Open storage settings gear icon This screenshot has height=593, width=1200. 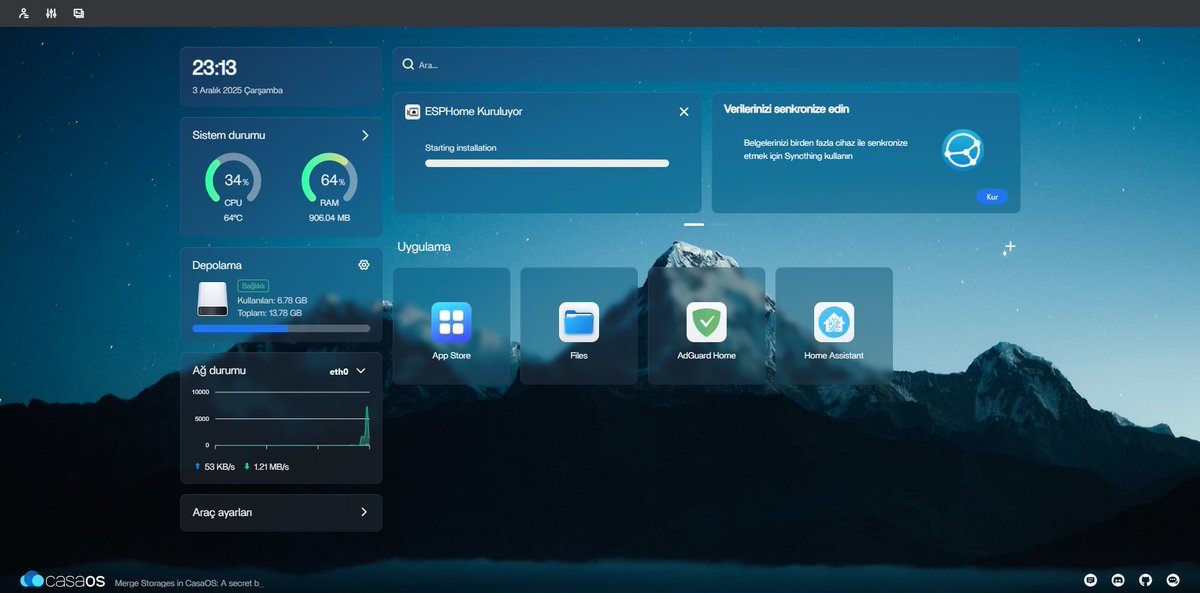(364, 265)
